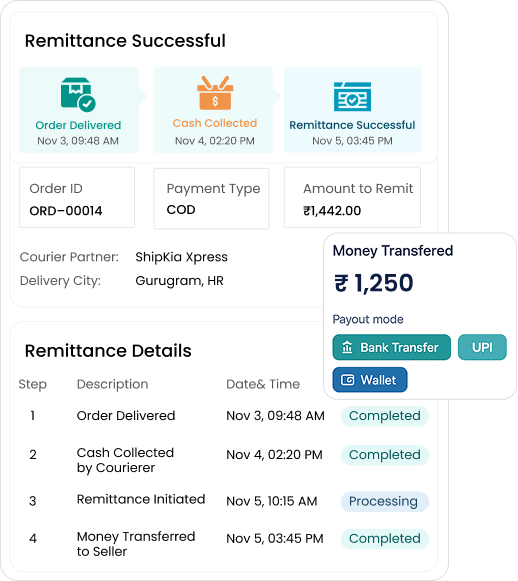Click the Remittance Successful certificate icon
Screen dimensions: 518x581
click(352, 96)
